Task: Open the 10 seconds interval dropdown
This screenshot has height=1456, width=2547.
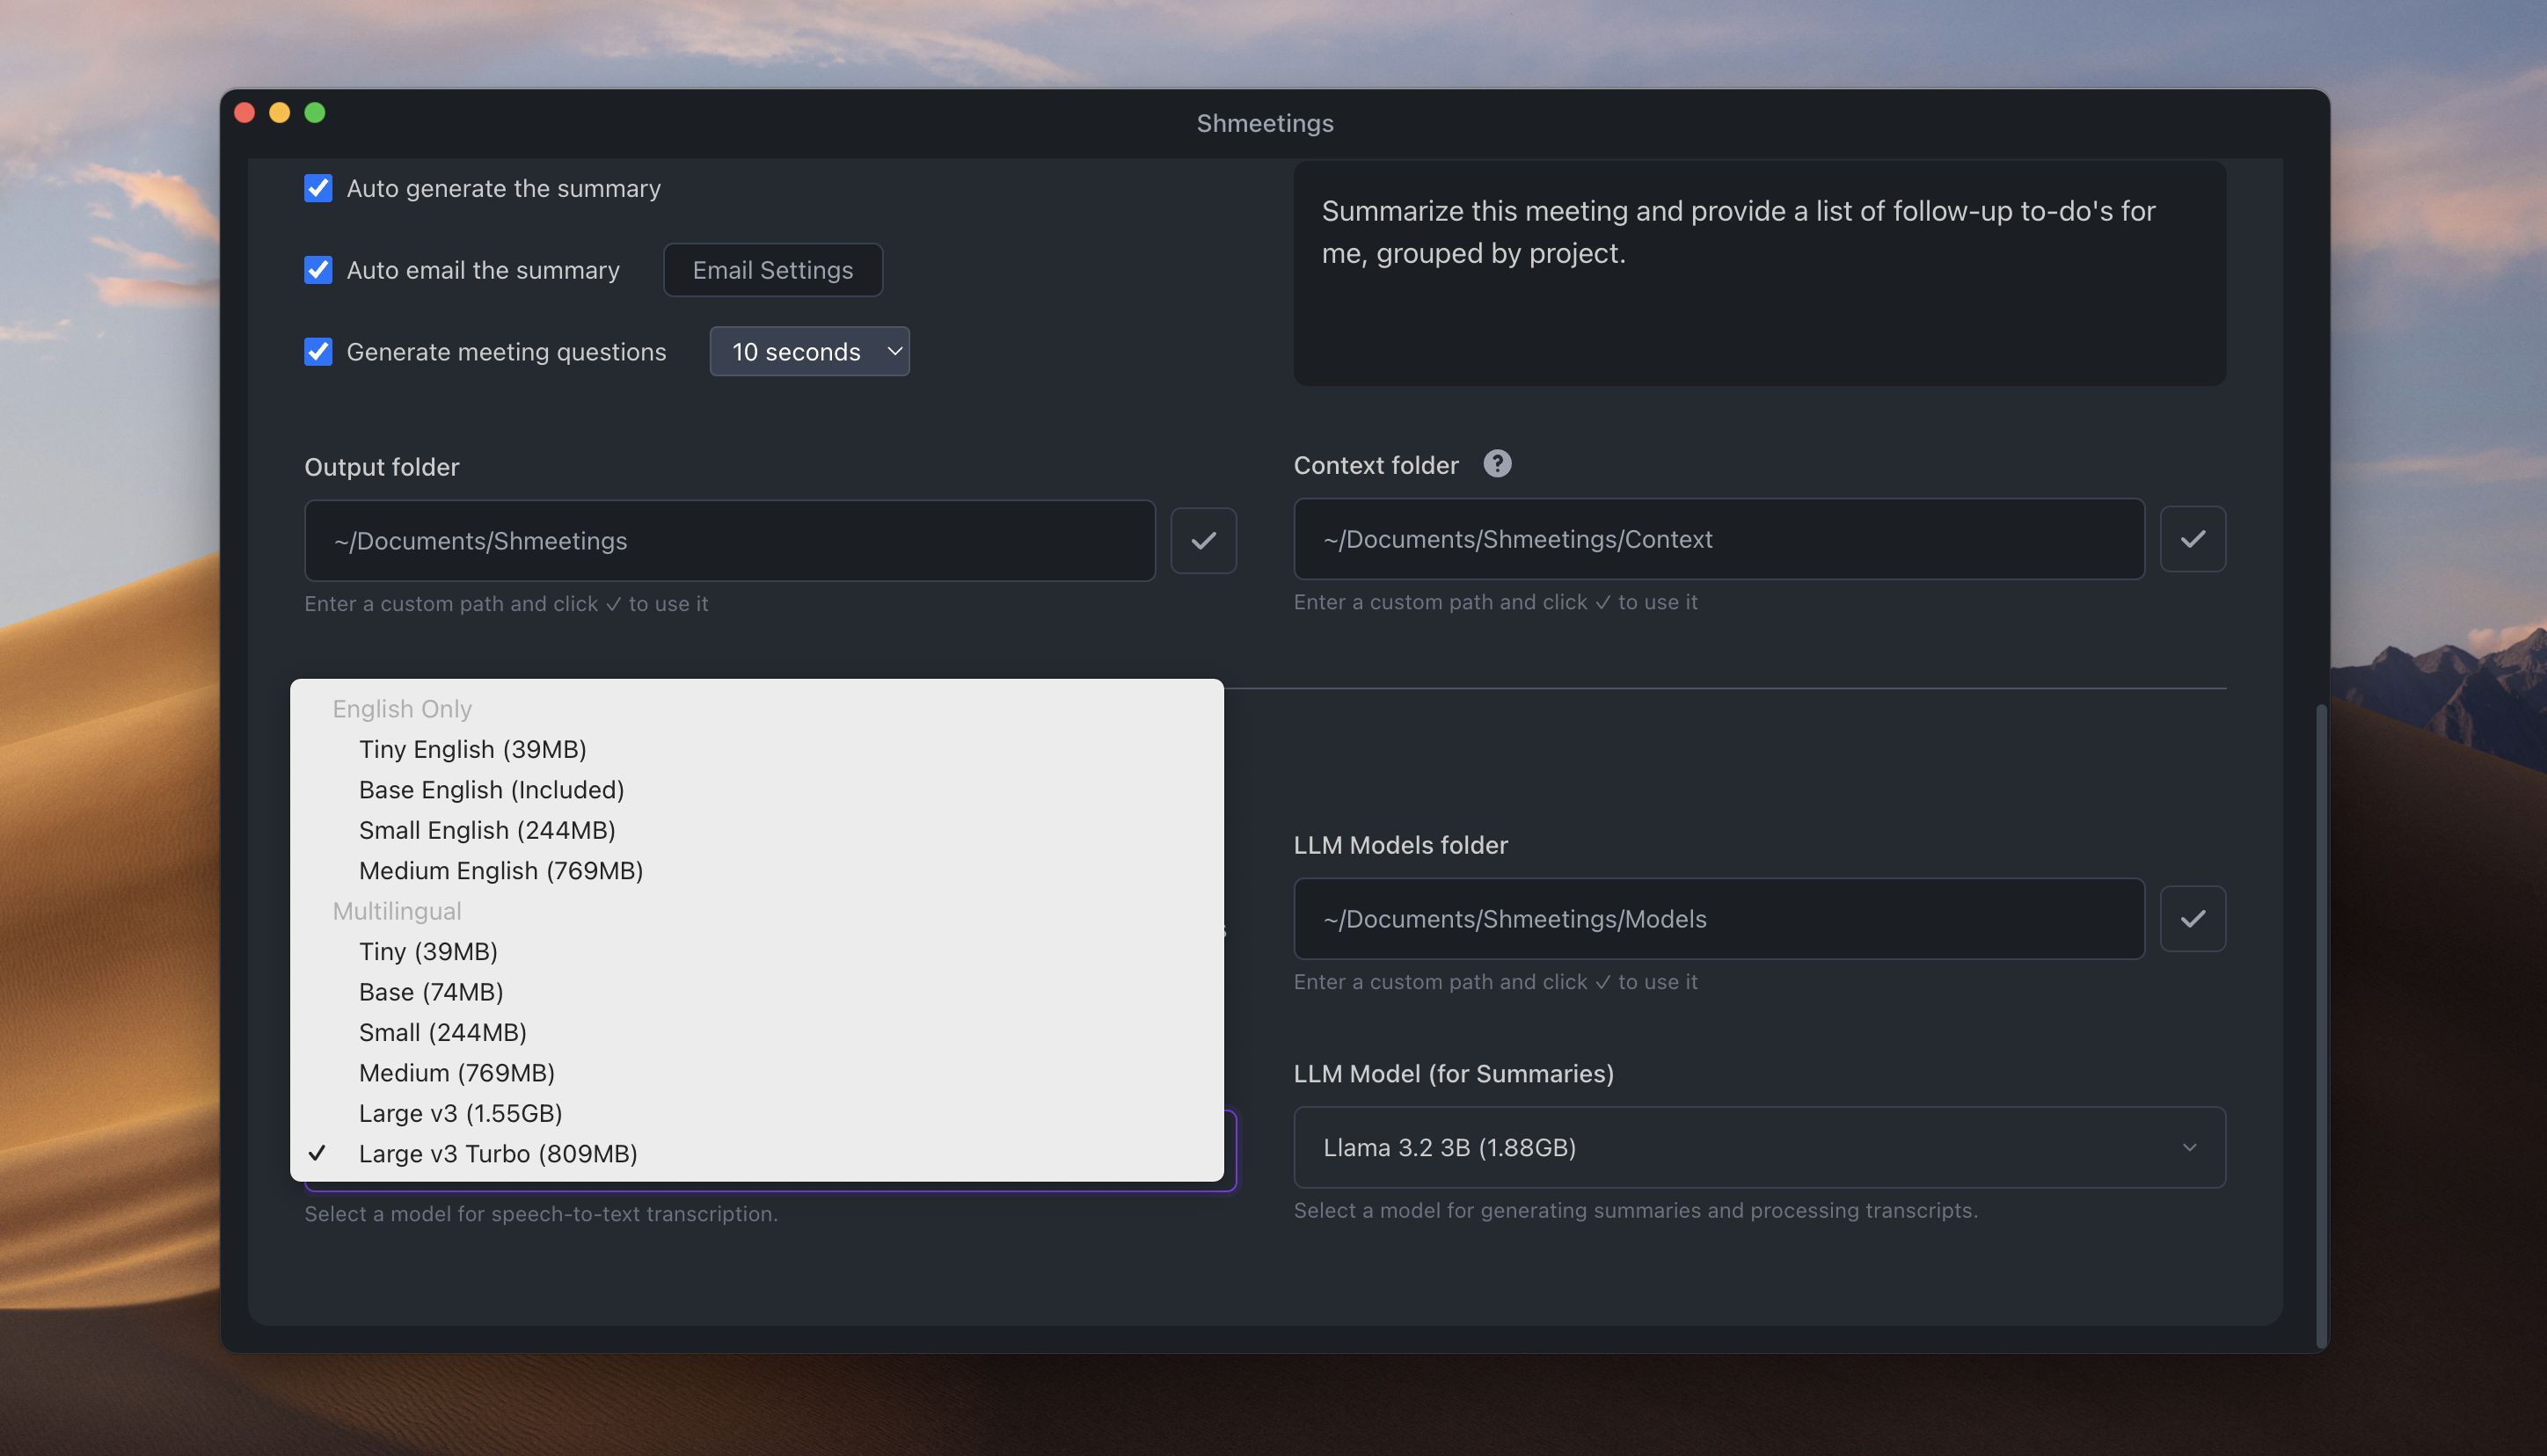Action: pyautogui.click(x=809, y=352)
